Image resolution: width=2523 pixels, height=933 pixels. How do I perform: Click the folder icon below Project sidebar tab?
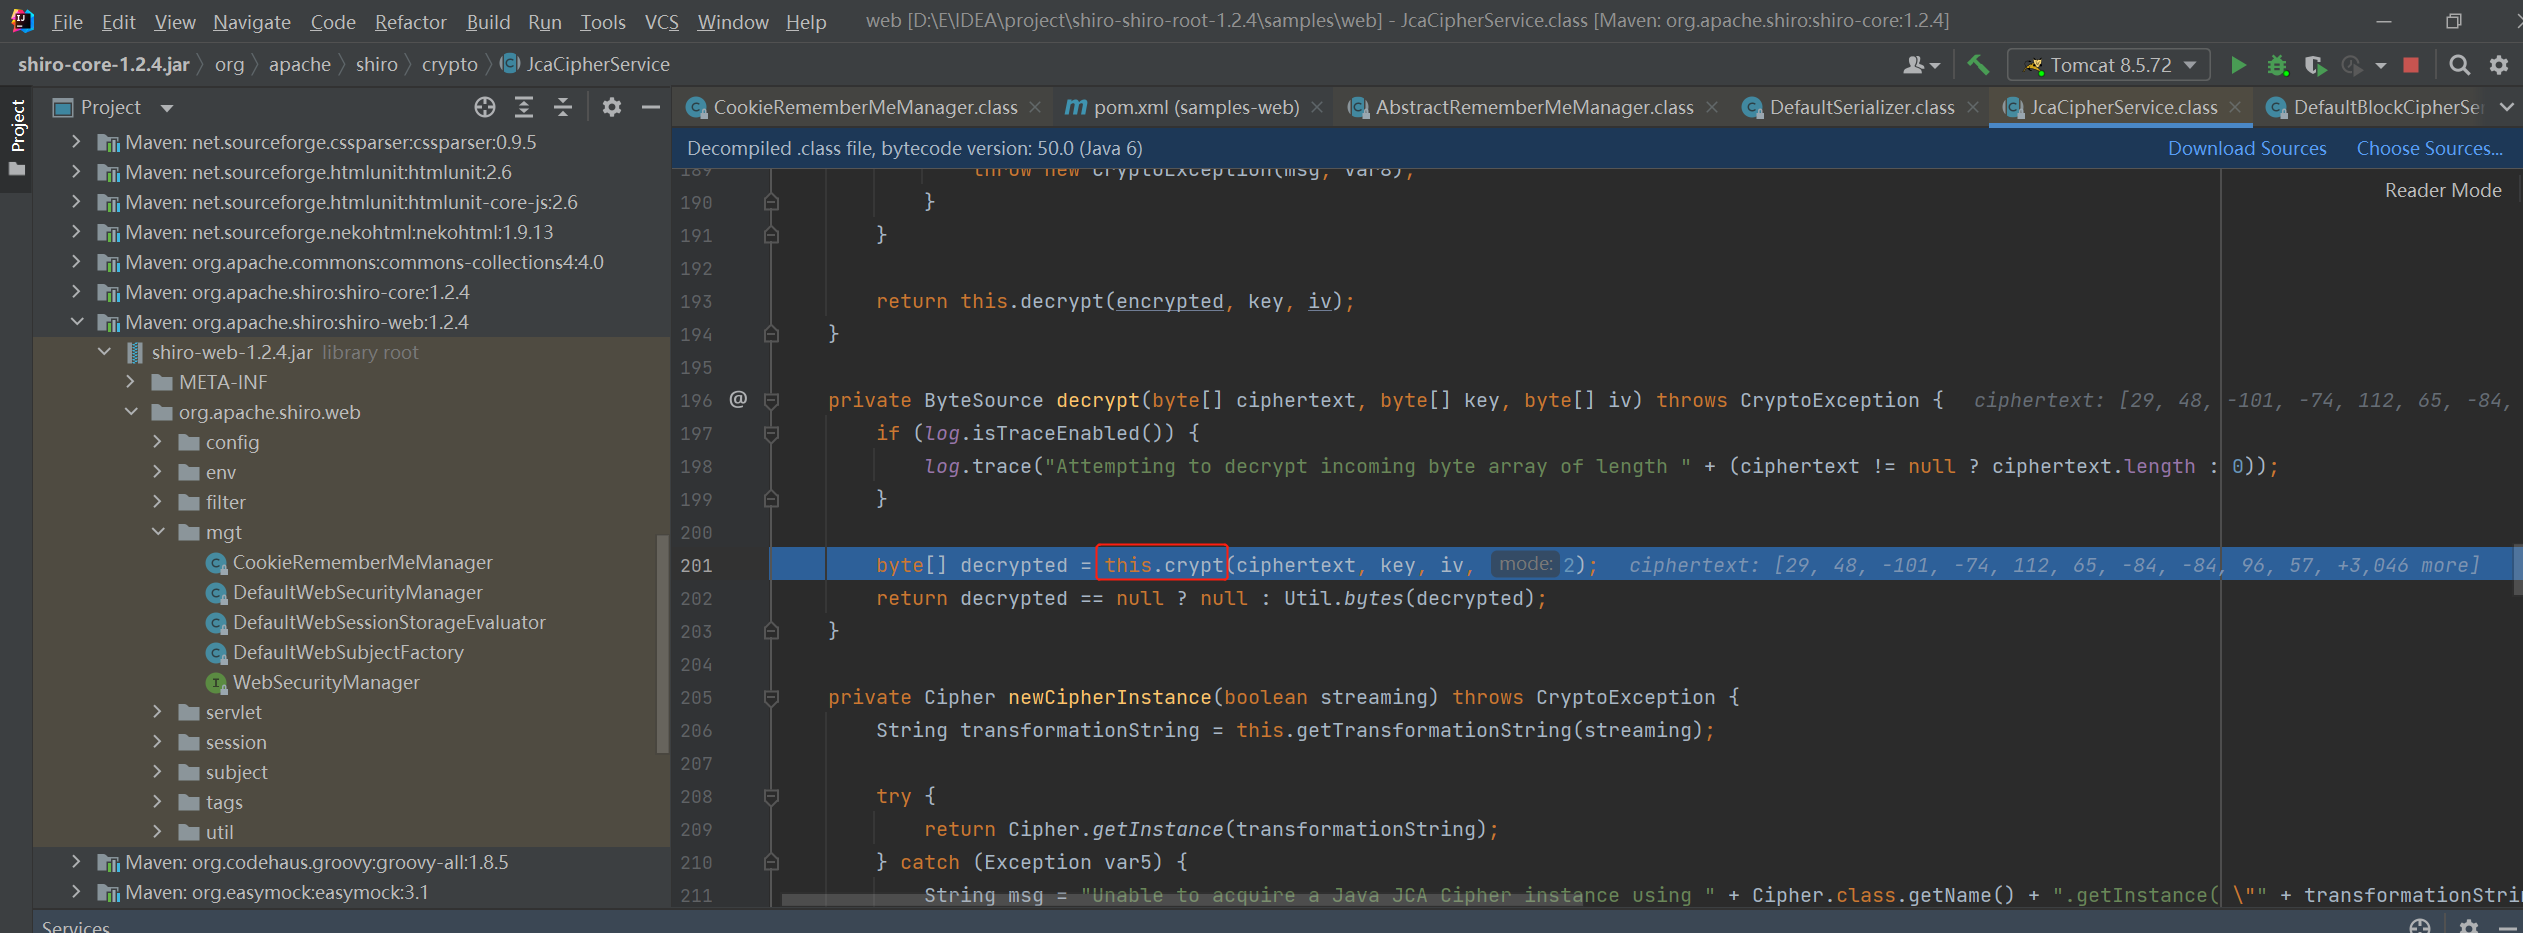pyautogui.click(x=17, y=169)
